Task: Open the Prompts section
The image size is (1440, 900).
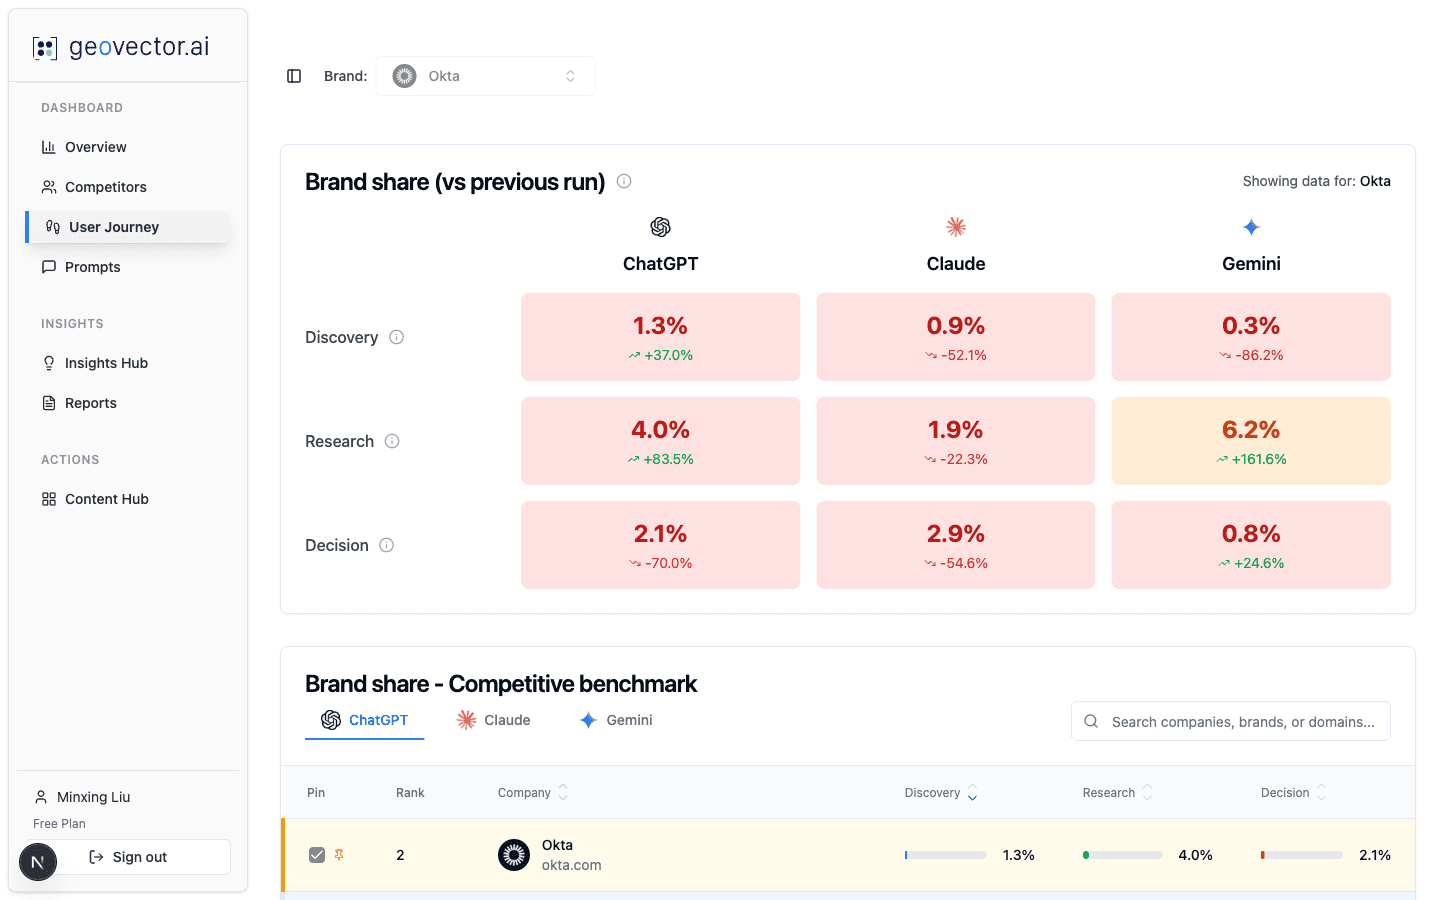Action: pyautogui.click(x=91, y=267)
